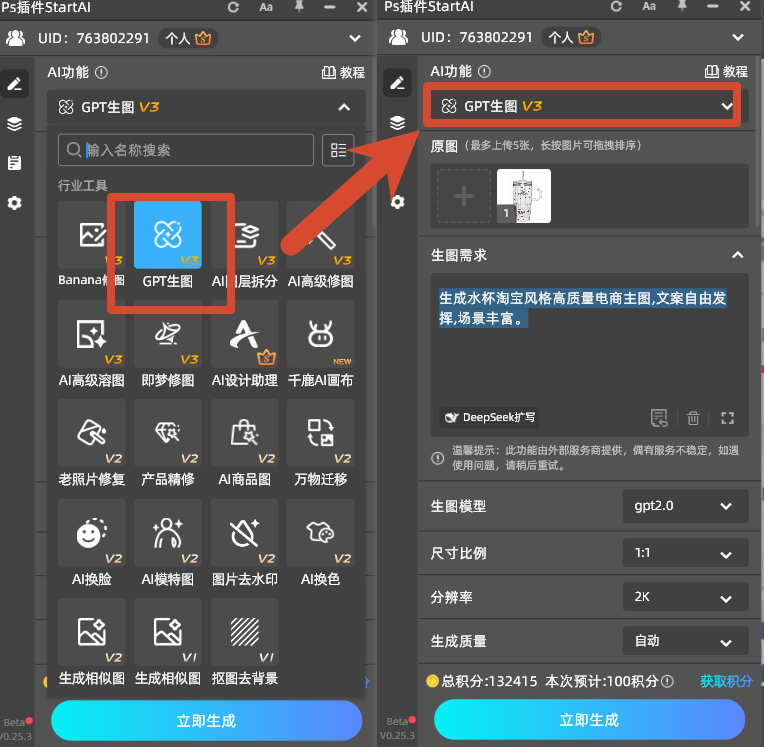Click the refresh icon in left panel title bar
This screenshot has width=764, height=747.
pos(233,7)
